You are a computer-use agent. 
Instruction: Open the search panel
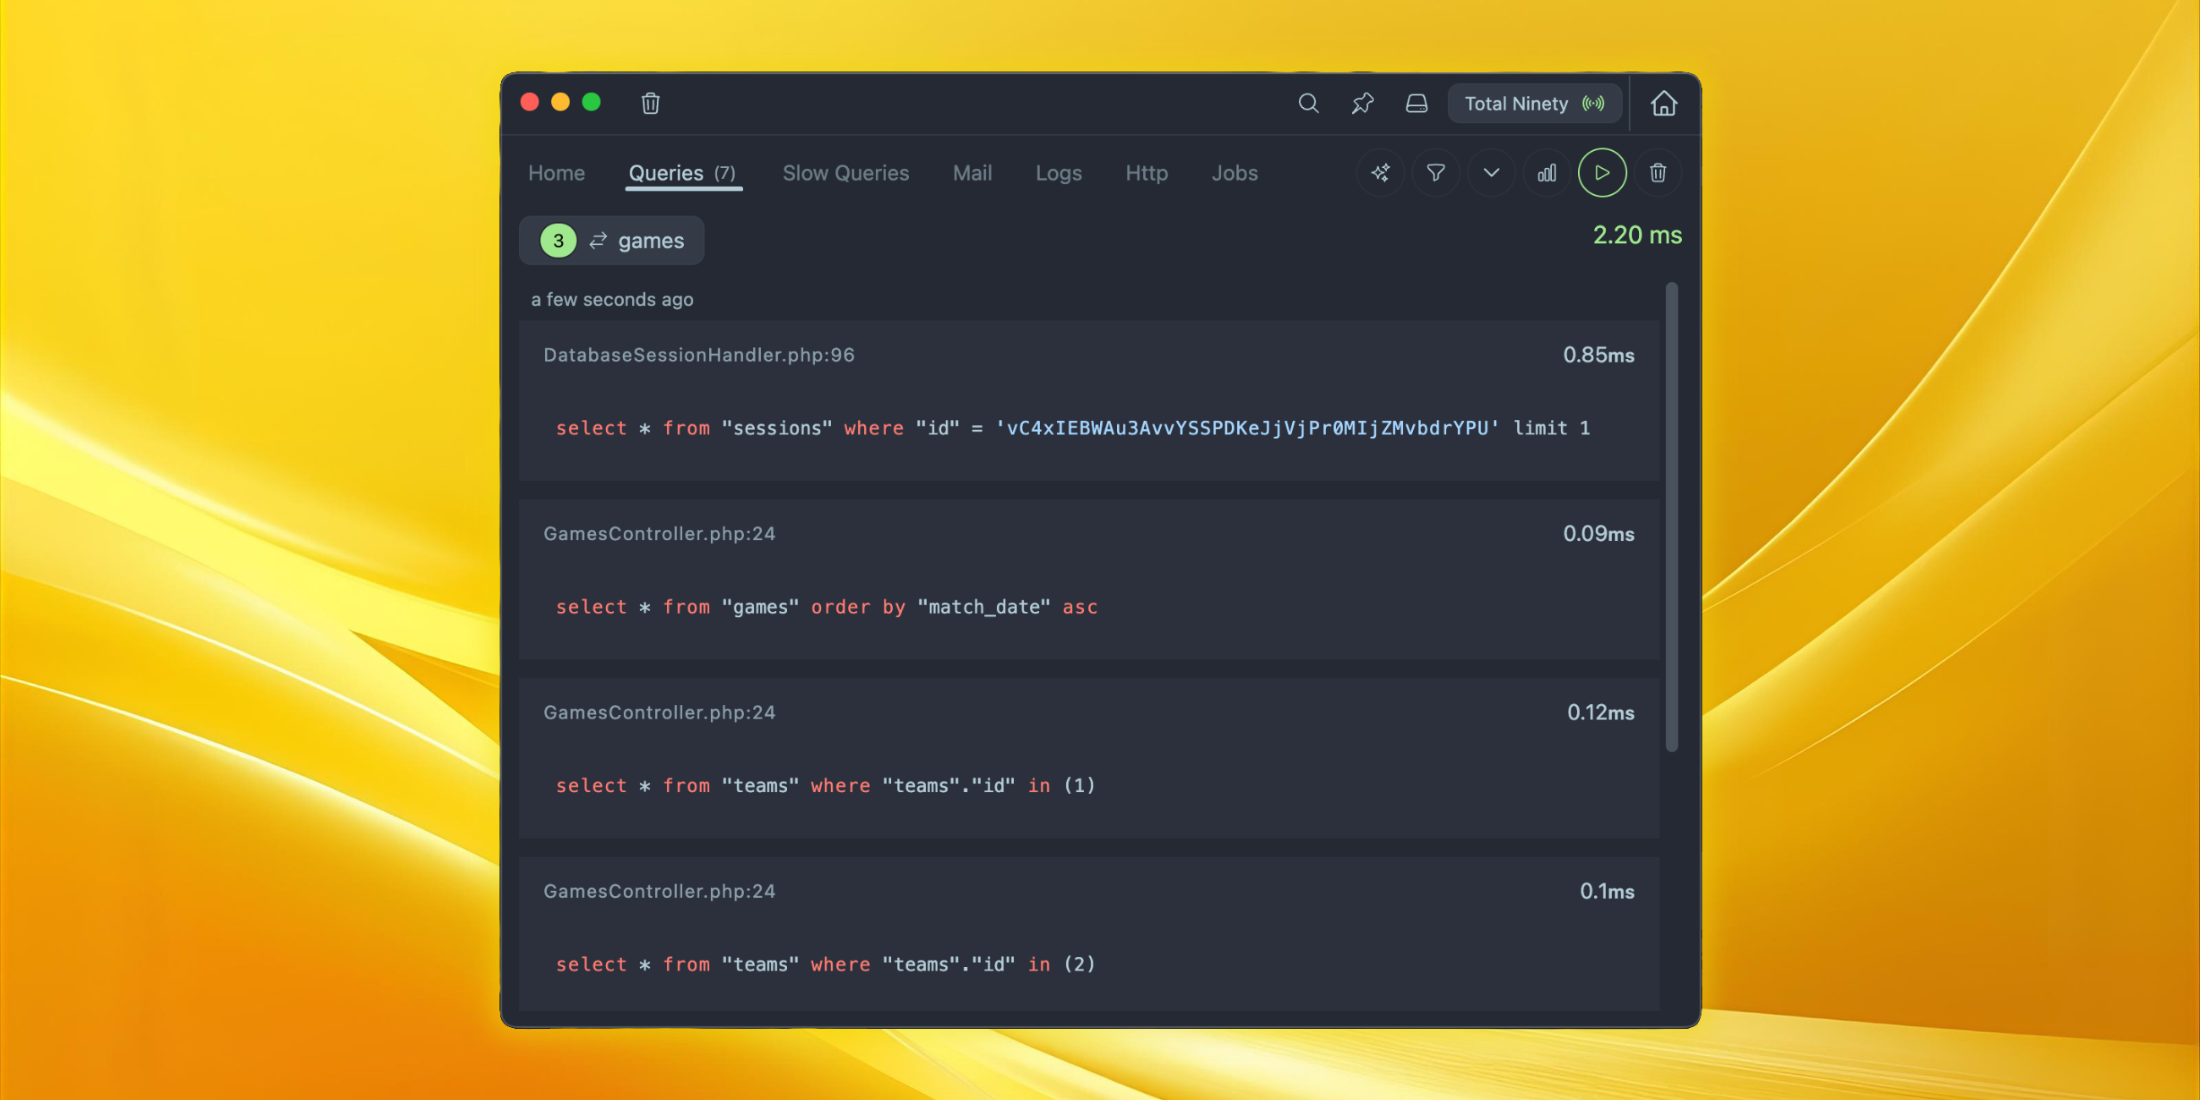coord(1308,103)
